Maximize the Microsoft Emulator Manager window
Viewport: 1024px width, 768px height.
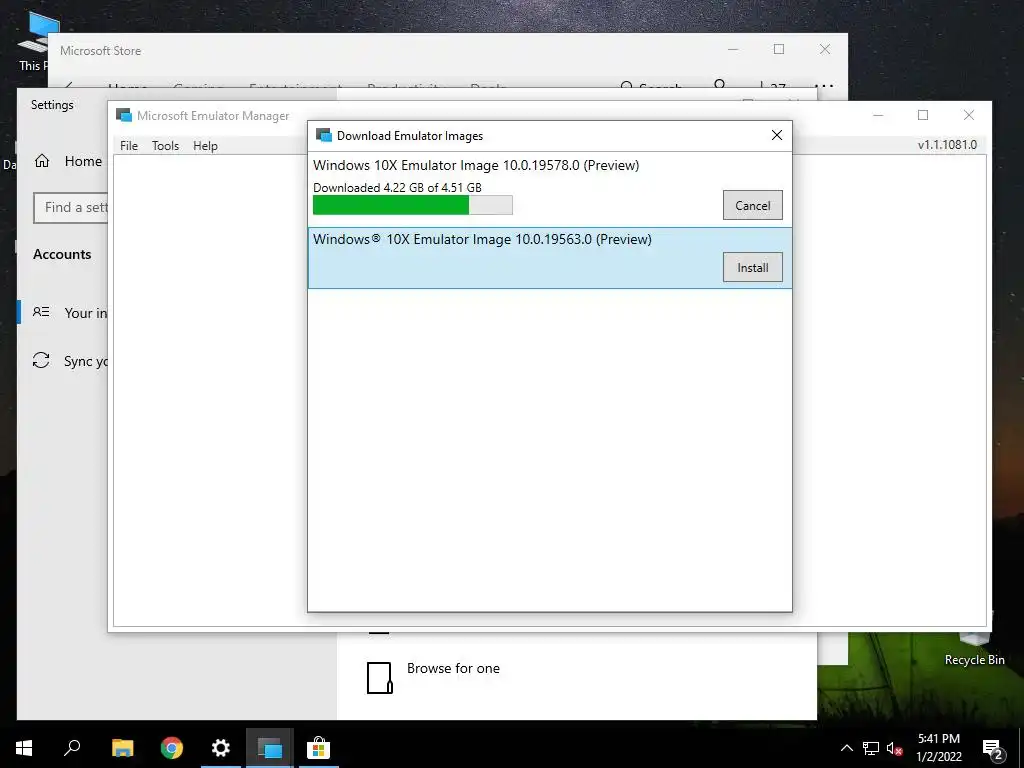[x=923, y=116]
